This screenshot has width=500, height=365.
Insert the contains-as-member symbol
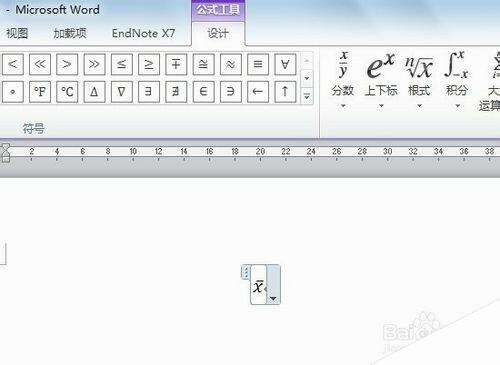231,91
